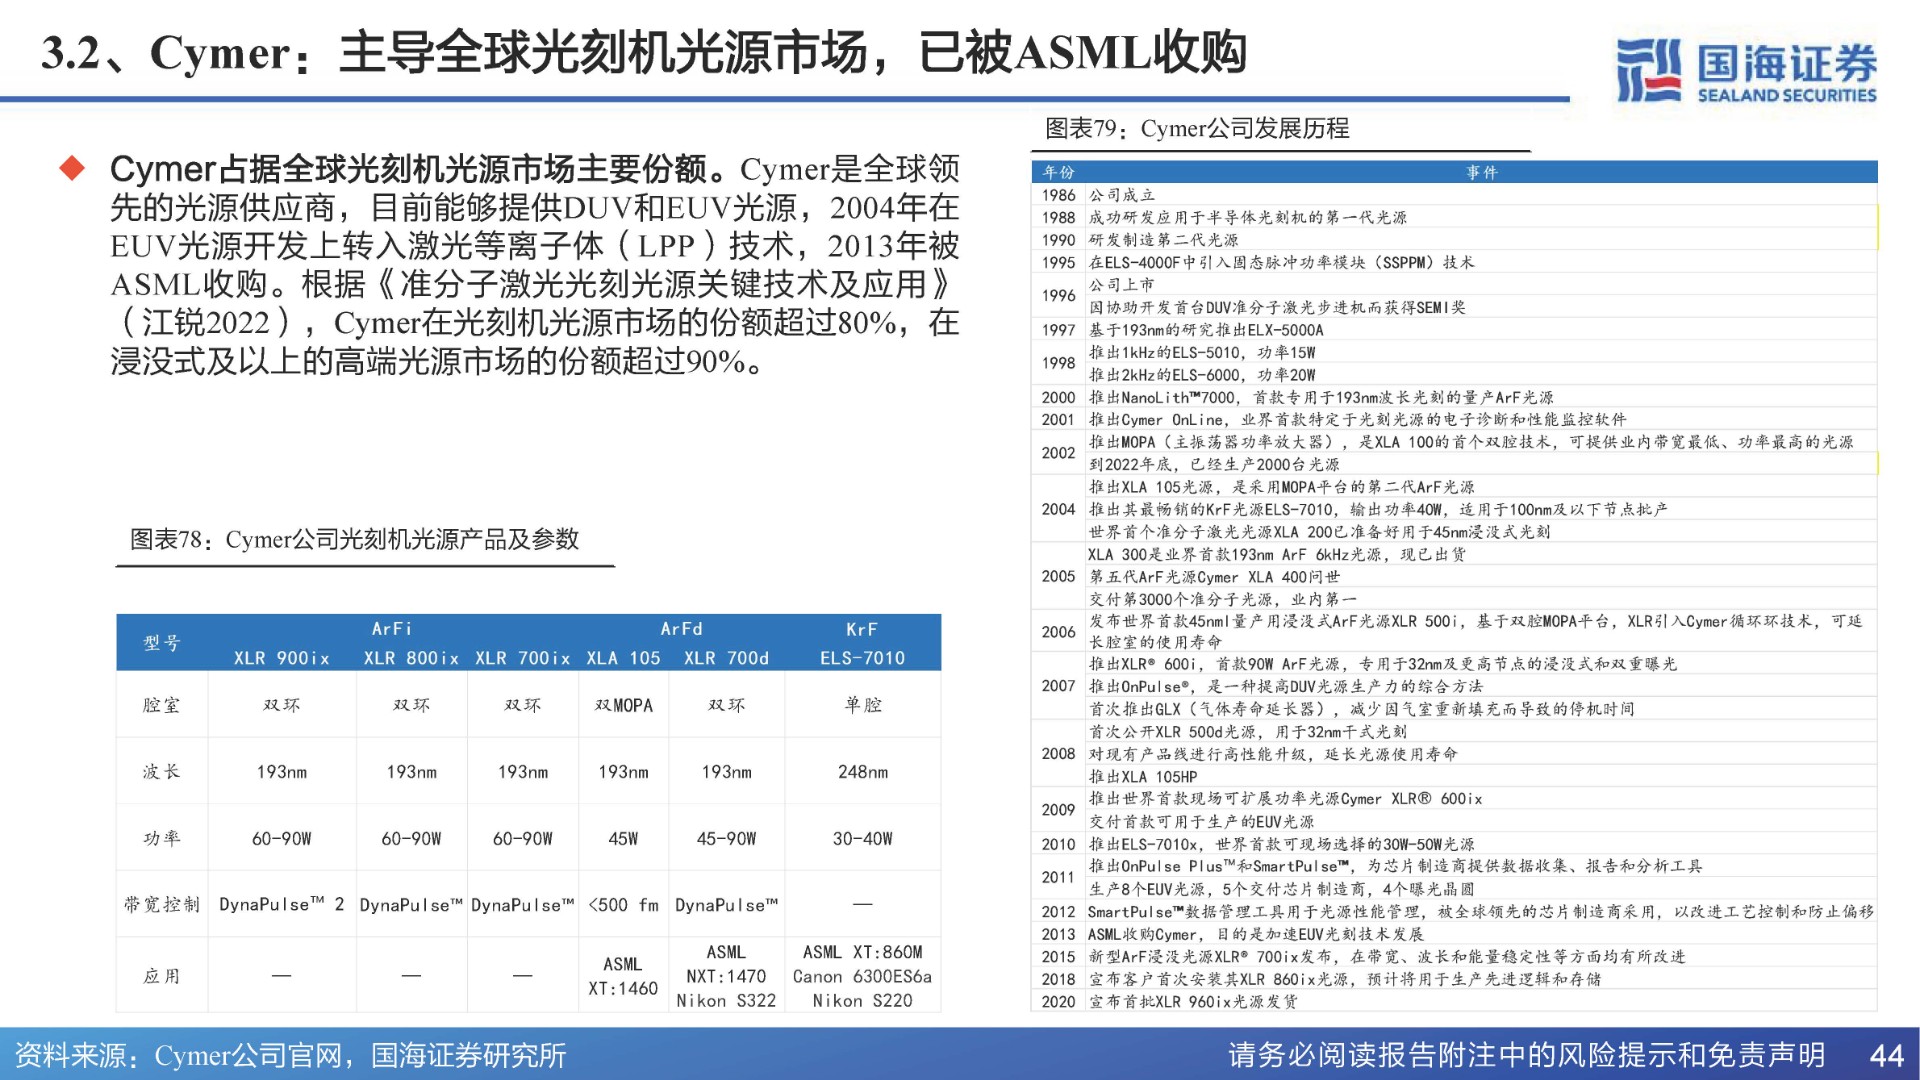
Task: Select the DynaPulse 2 bandwidth cell
Action: click(x=281, y=905)
